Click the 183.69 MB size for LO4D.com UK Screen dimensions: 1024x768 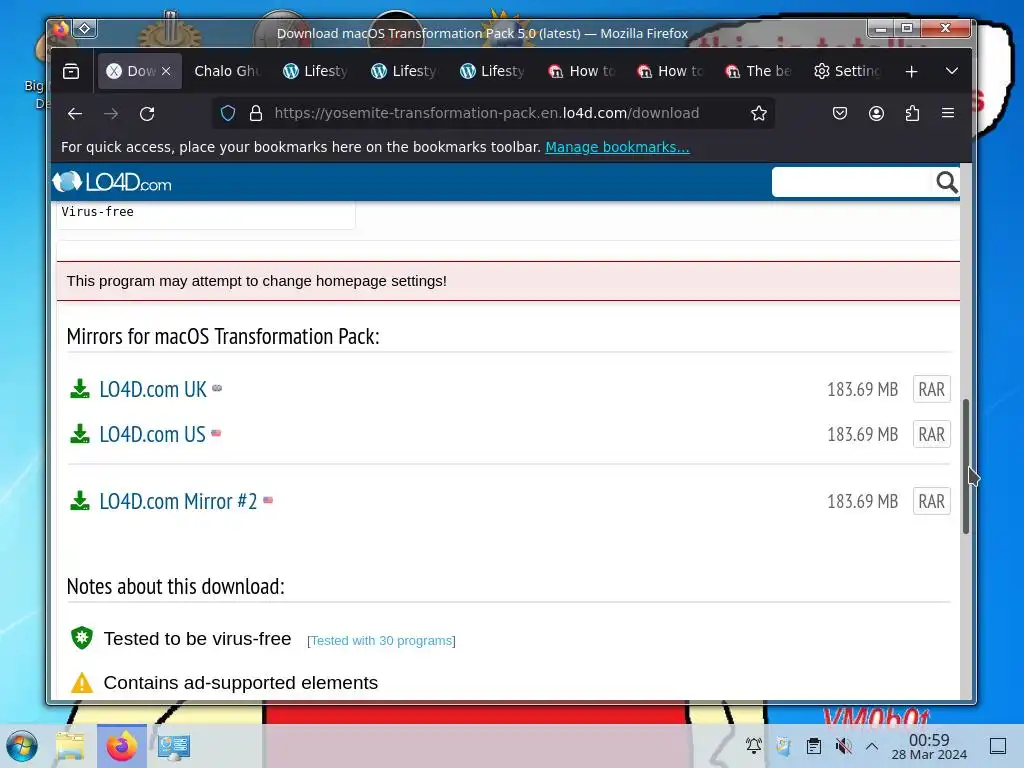(862, 389)
